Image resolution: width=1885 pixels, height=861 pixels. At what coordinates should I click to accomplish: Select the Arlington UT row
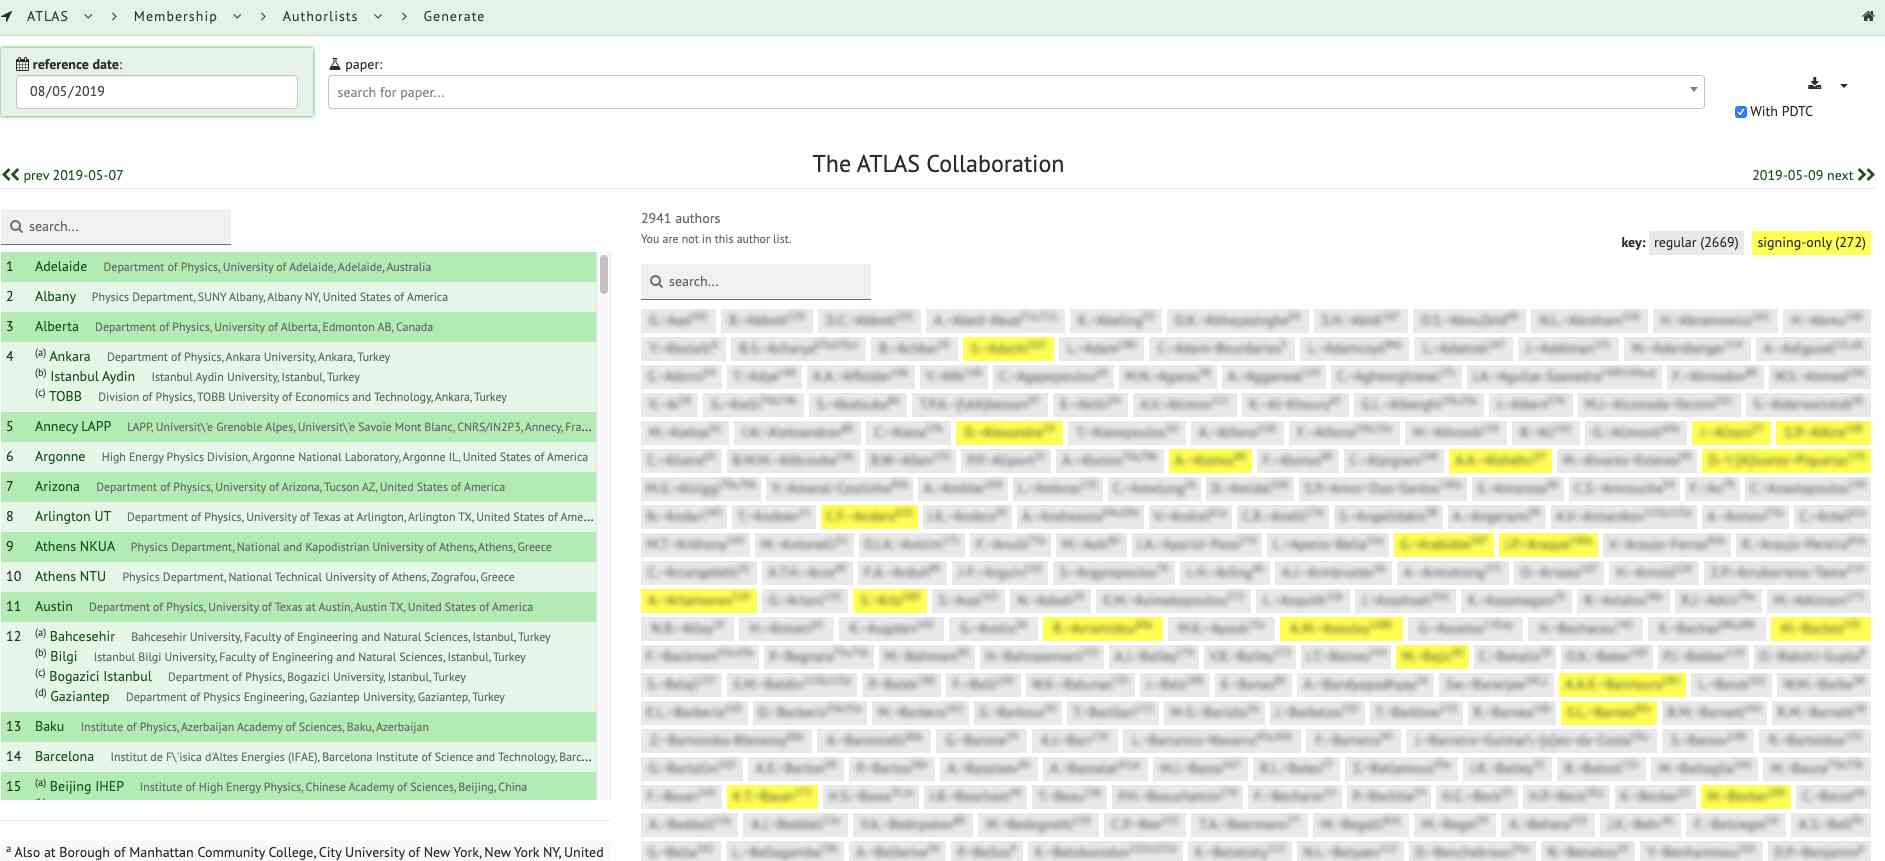tap(298, 517)
